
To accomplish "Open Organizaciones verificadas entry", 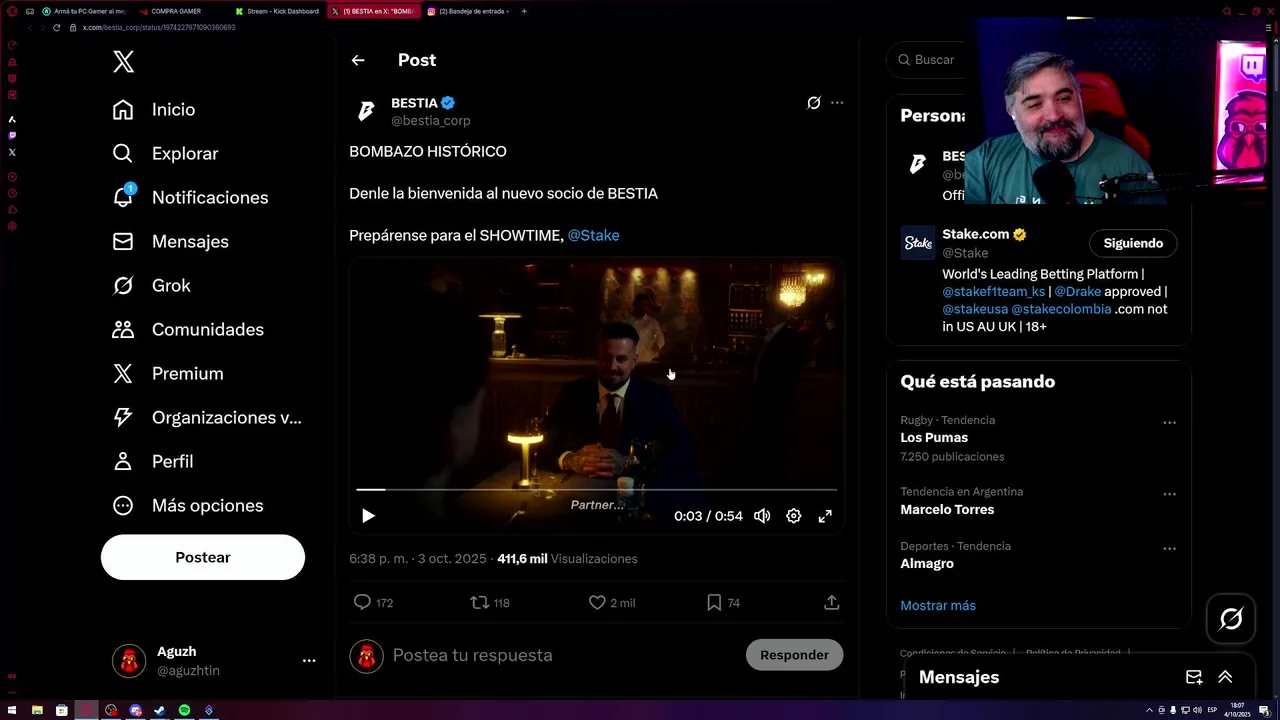I will click(x=207, y=418).
